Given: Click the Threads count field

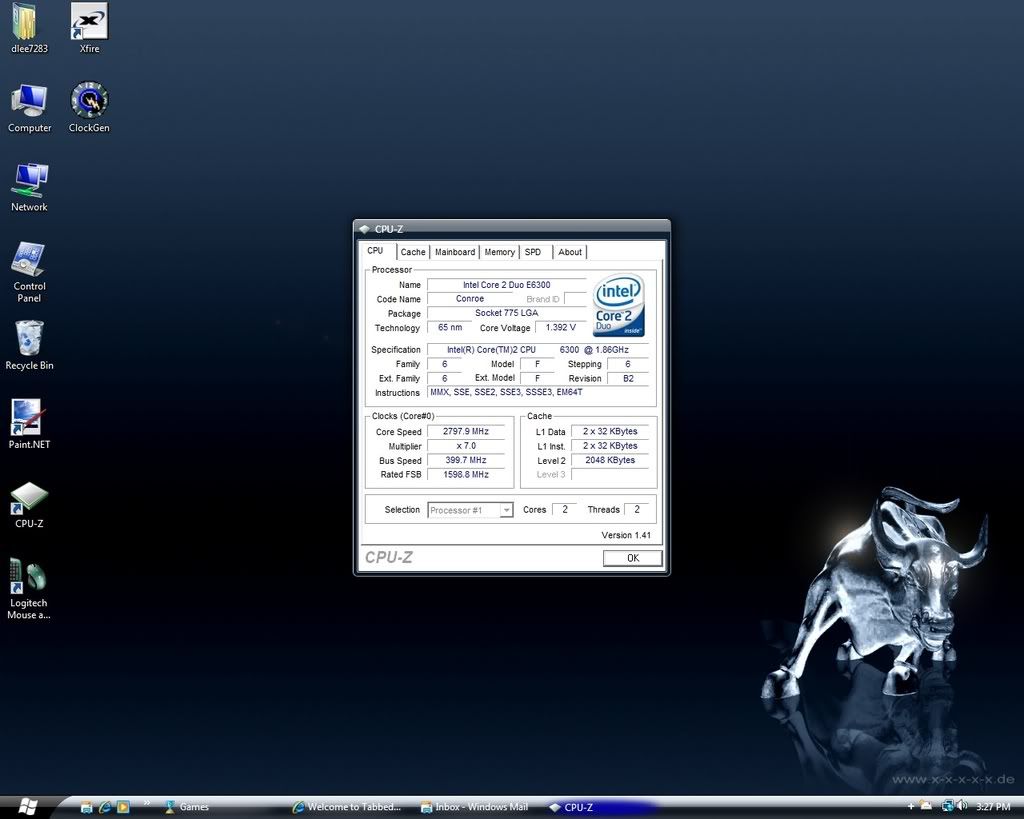Looking at the screenshot, I should pyautogui.click(x=637, y=509).
